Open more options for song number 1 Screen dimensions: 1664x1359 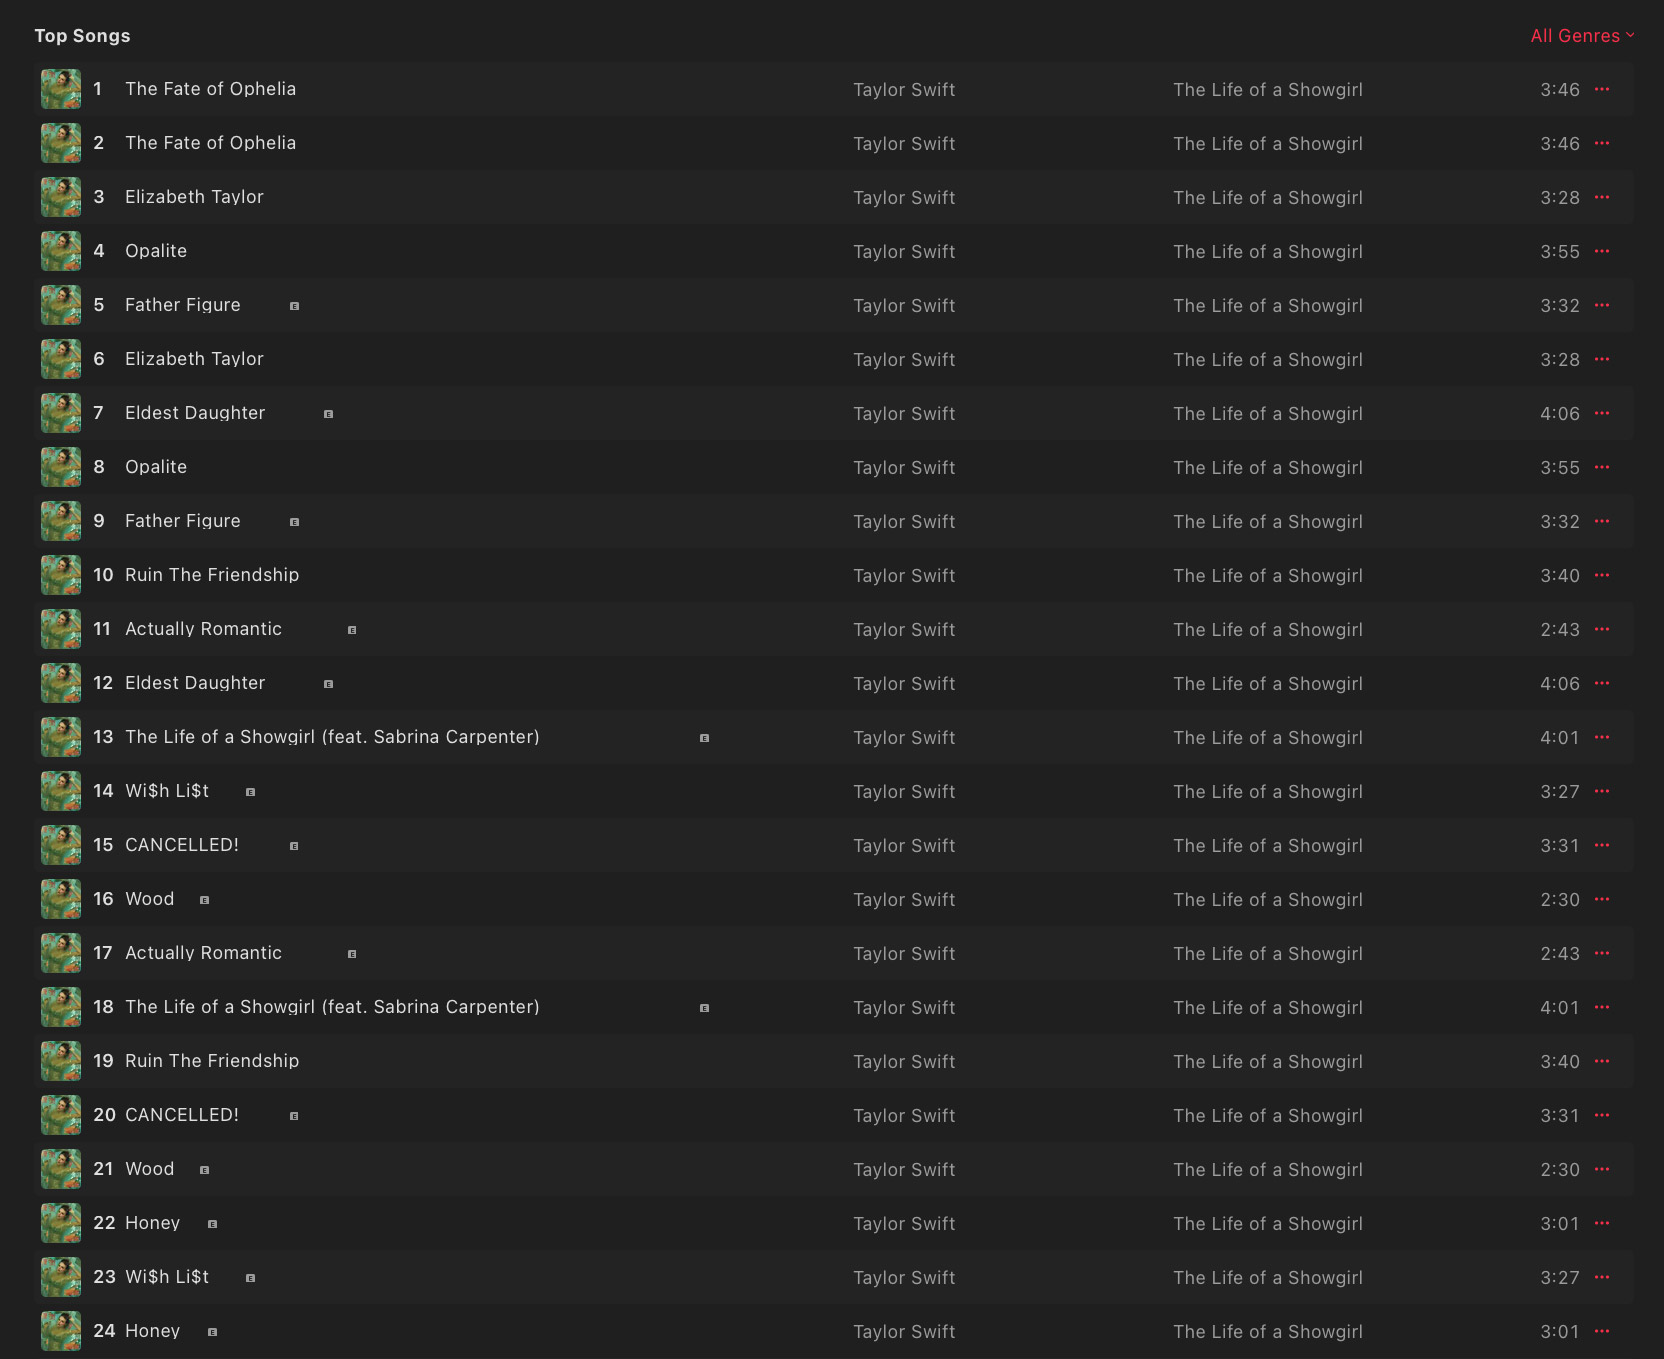1602,89
